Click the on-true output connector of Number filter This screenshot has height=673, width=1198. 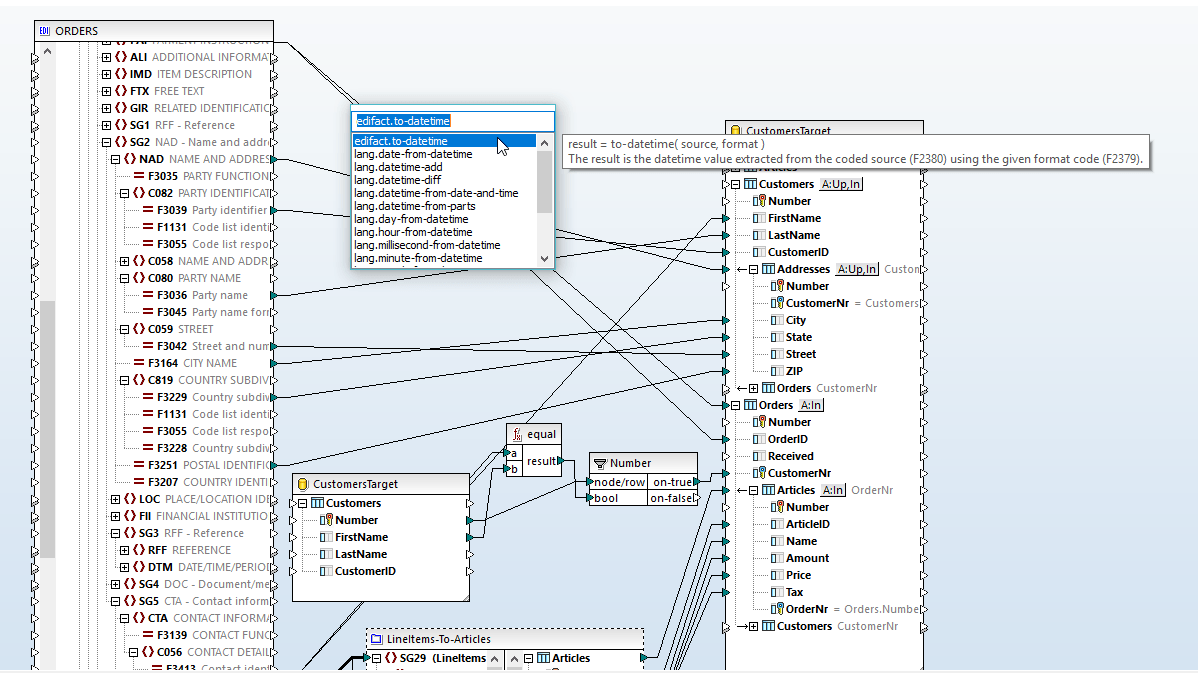[696, 482]
